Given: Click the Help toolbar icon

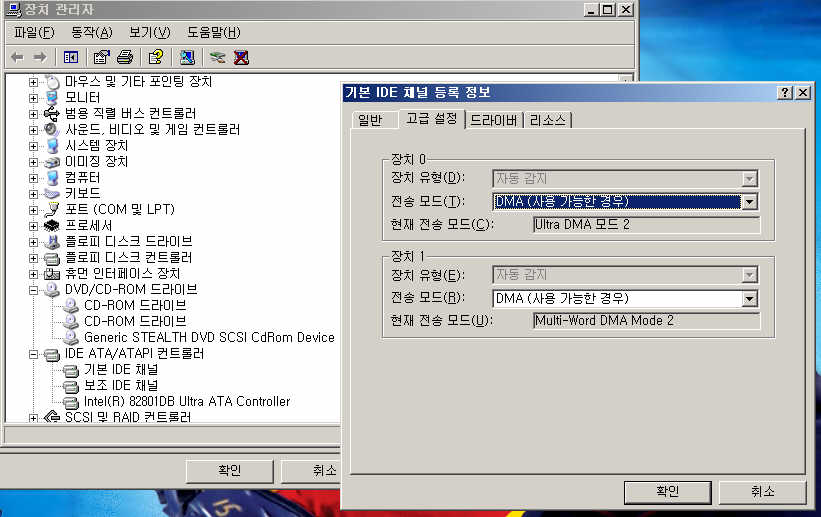Looking at the screenshot, I should click(x=155, y=57).
